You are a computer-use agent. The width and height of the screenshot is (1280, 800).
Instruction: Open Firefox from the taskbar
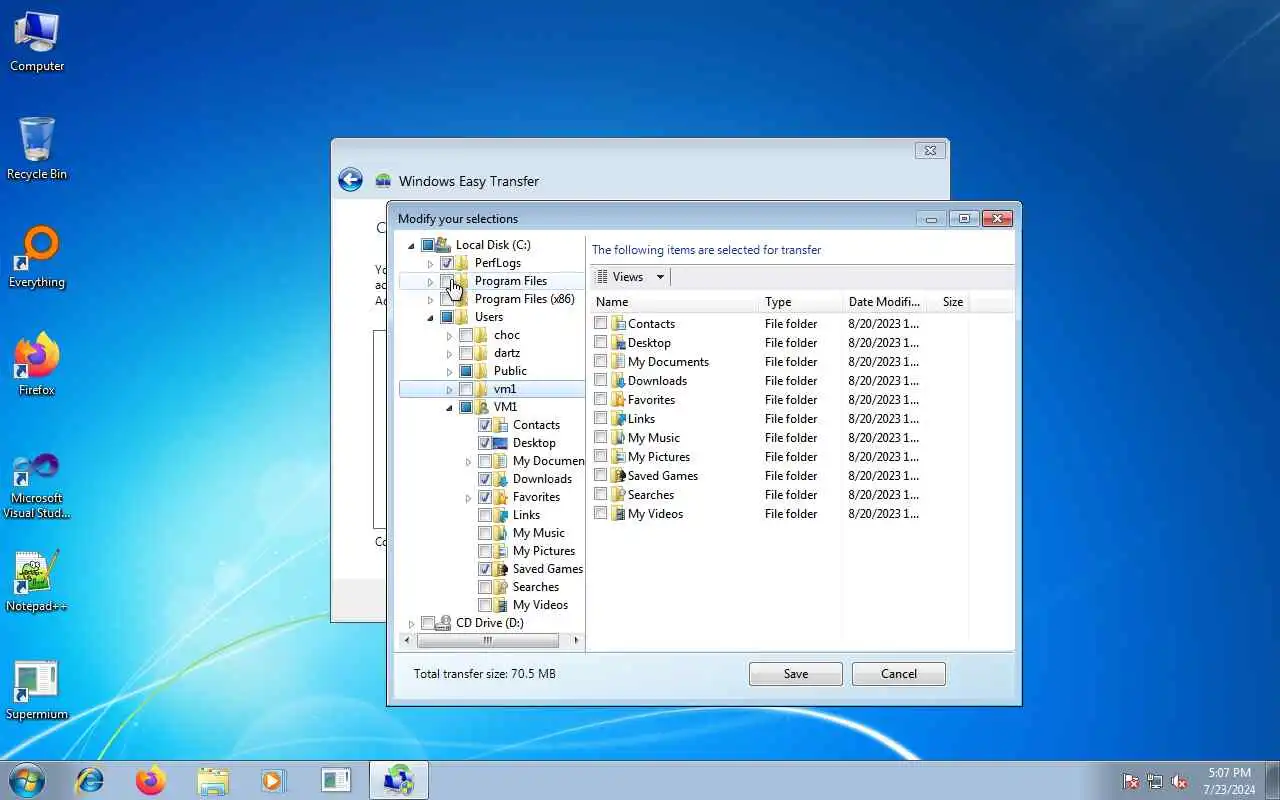point(151,780)
